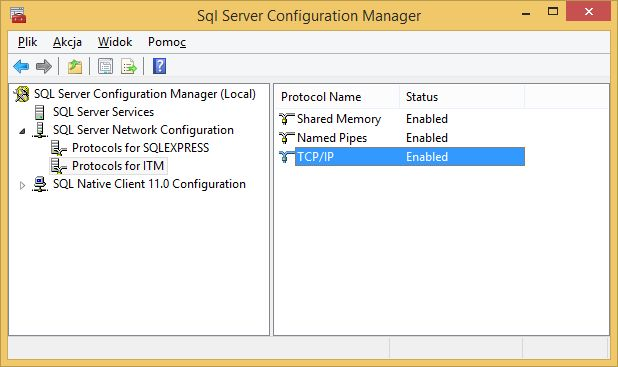The image size is (618, 367).
Task: Click the up one level folder icon
Action: coord(74,66)
